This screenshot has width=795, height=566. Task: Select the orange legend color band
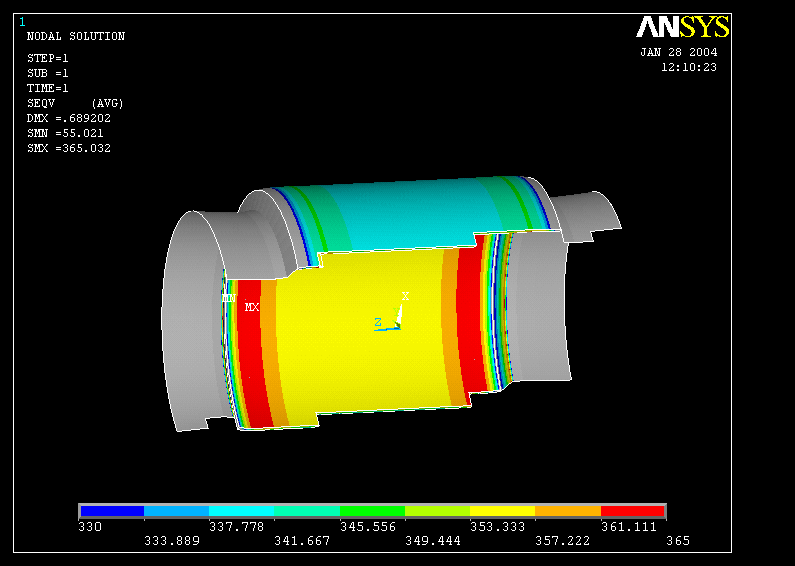click(x=568, y=511)
